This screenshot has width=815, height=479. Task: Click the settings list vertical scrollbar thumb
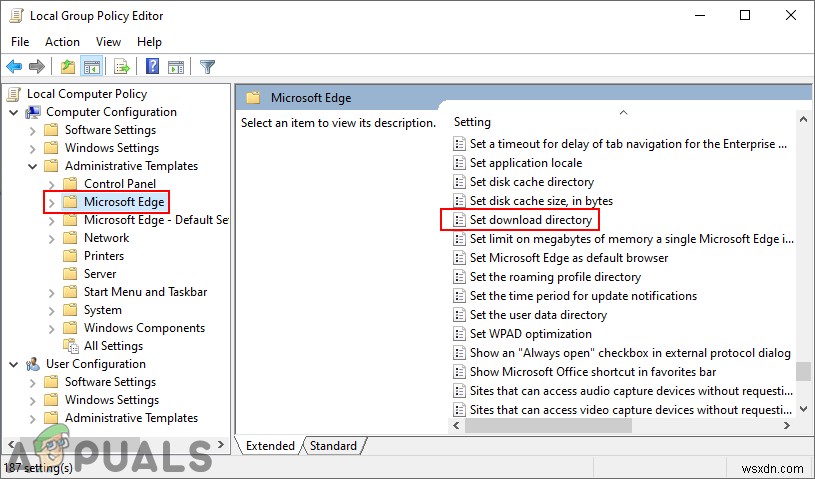click(x=803, y=371)
